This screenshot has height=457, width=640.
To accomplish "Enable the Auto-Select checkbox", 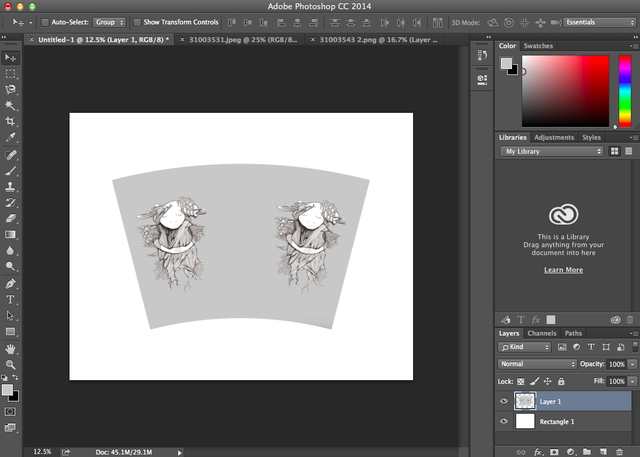I will point(45,22).
